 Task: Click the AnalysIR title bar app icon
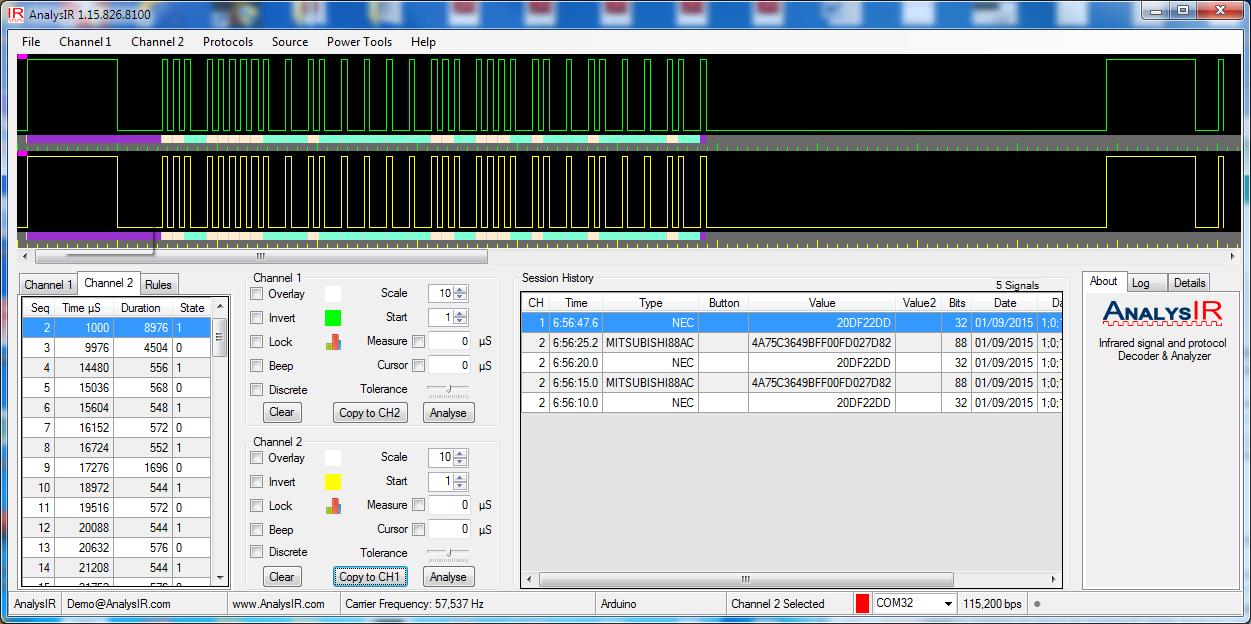pyautogui.click(x=15, y=14)
